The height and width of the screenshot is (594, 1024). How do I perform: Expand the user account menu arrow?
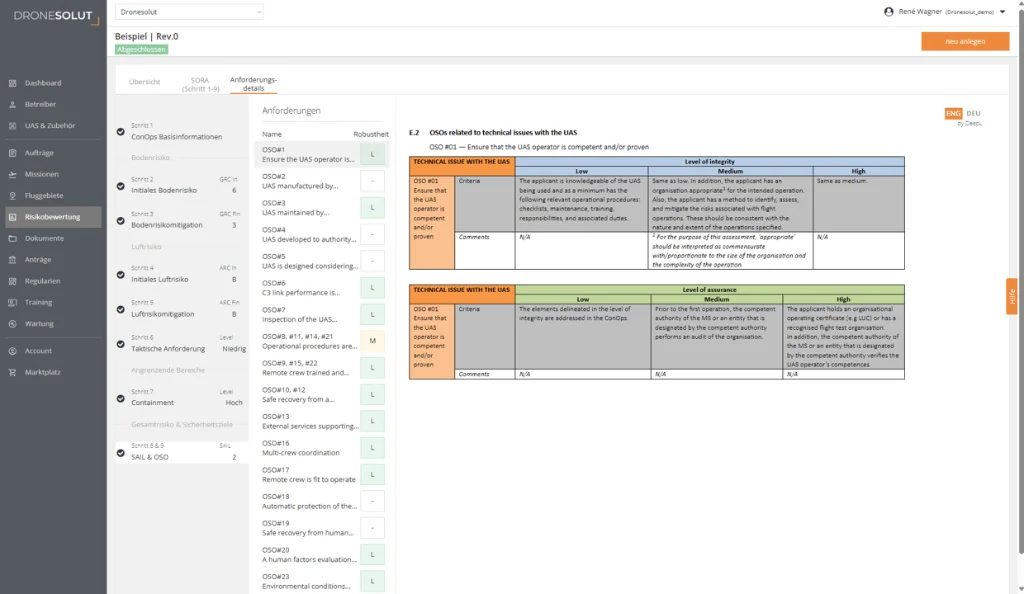pyautogui.click(x=1002, y=12)
